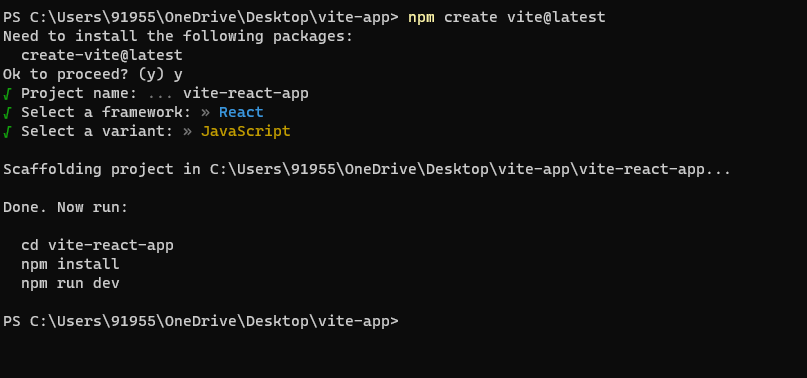Click the 'npm create vite@latest' command text
The width and height of the screenshot is (807, 378).
click(506, 18)
